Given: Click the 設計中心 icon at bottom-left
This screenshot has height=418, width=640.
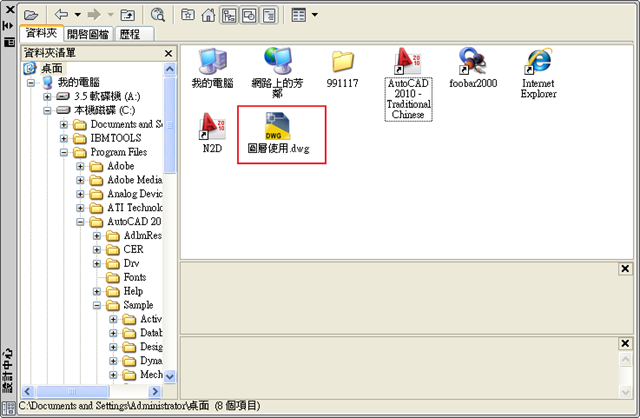Looking at the screenshot, I should (8, 409).
